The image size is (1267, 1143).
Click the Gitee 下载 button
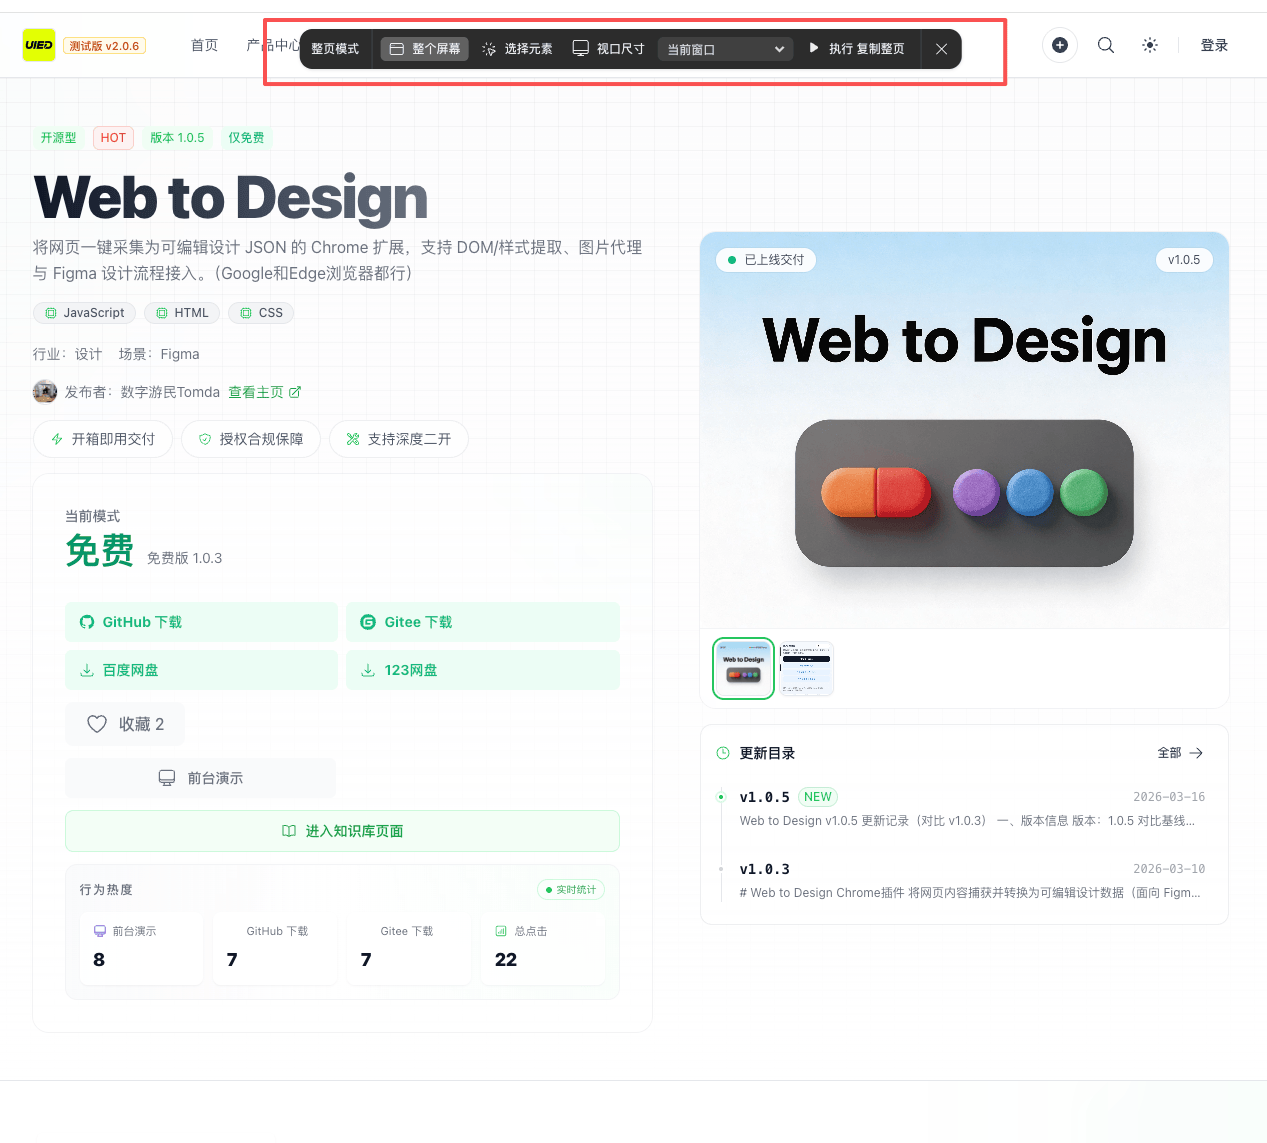[483, 622]
